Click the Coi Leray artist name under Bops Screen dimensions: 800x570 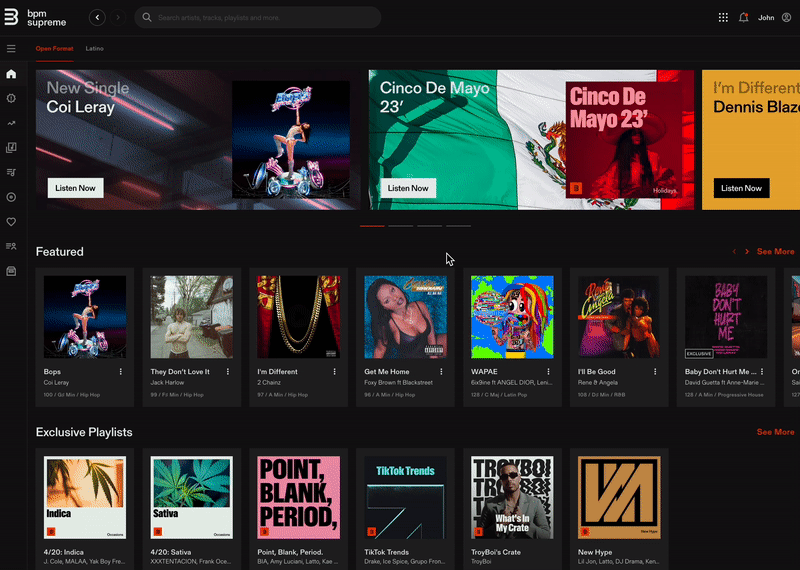pyautogui.click(x=56, y=382)
